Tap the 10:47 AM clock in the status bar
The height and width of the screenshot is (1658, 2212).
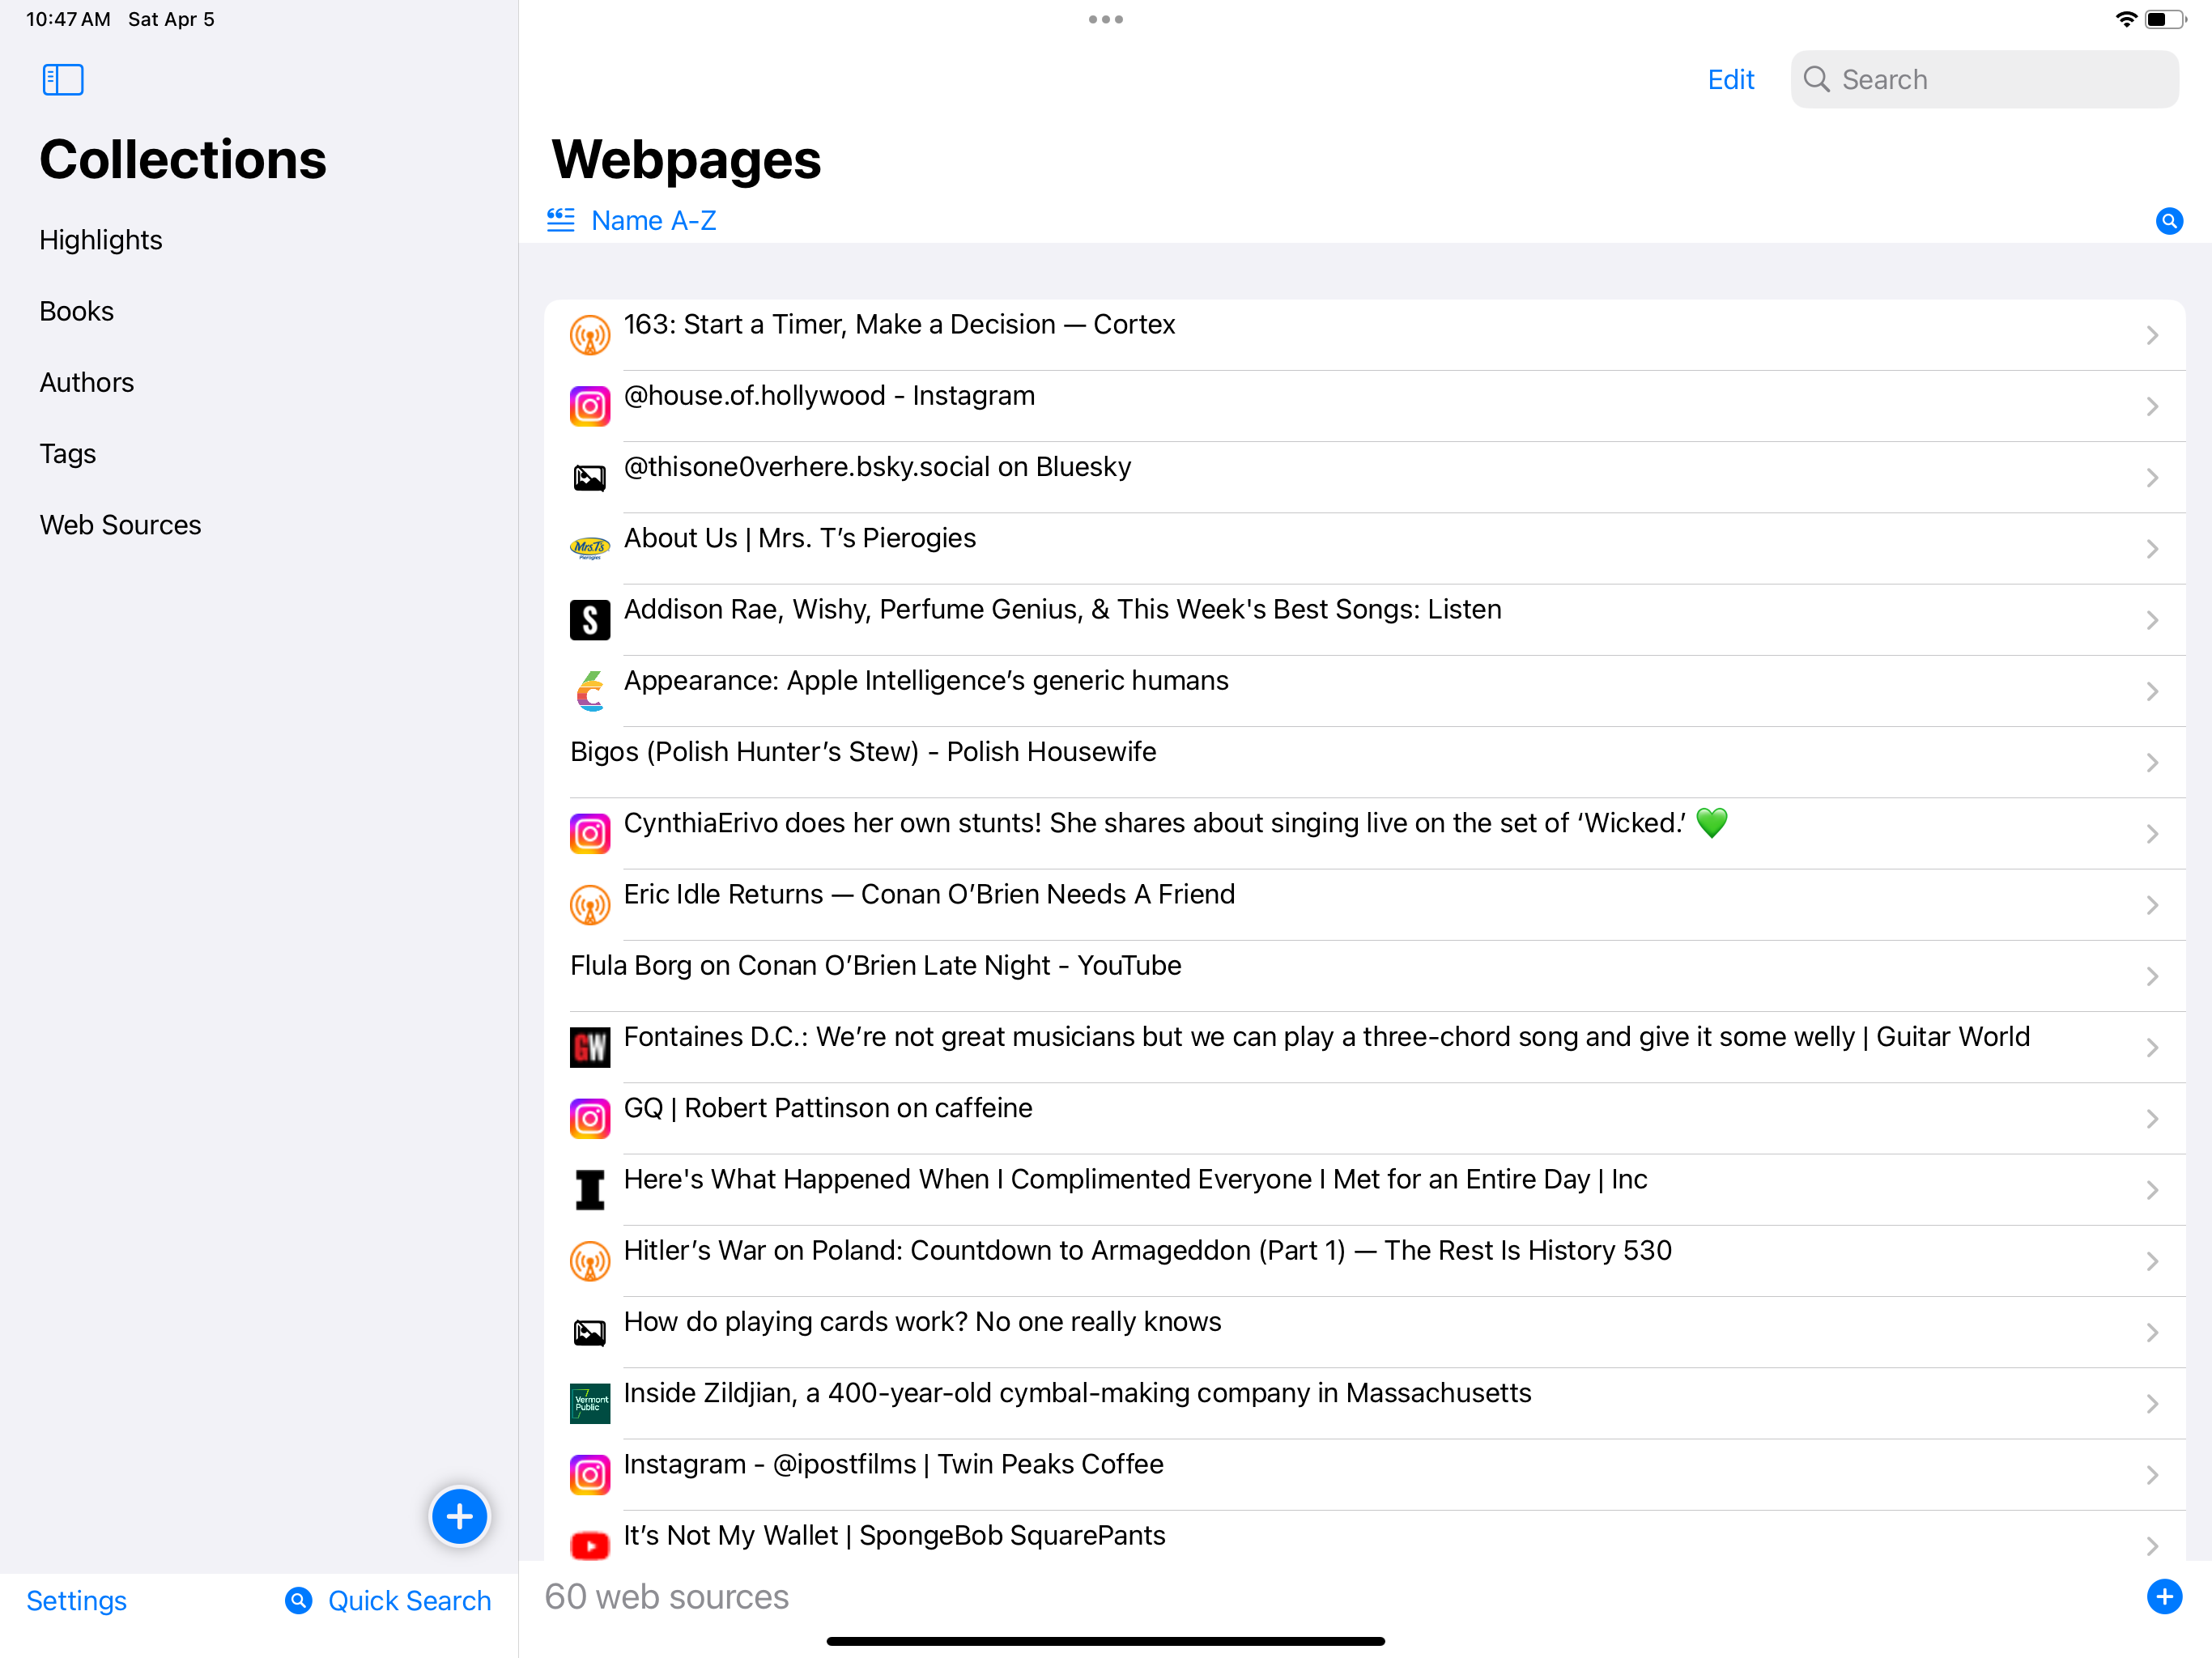pyautogui.click(x=68, y=19)
